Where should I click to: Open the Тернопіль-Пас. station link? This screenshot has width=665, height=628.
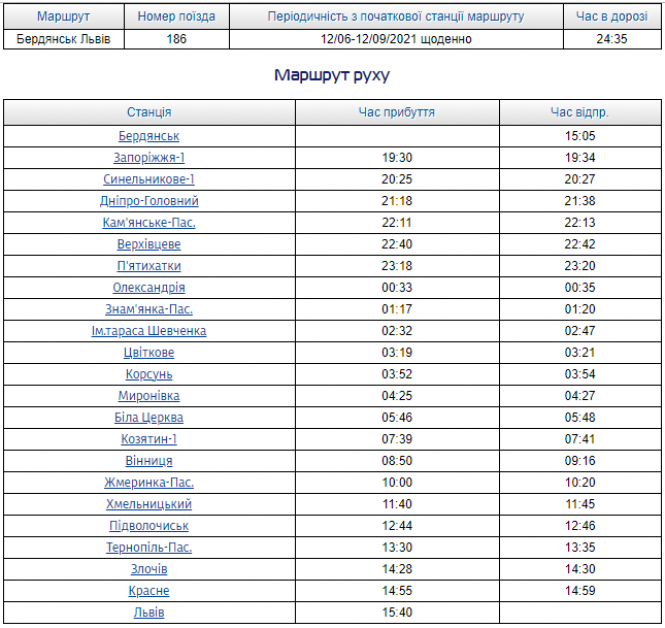click(149, 547)
